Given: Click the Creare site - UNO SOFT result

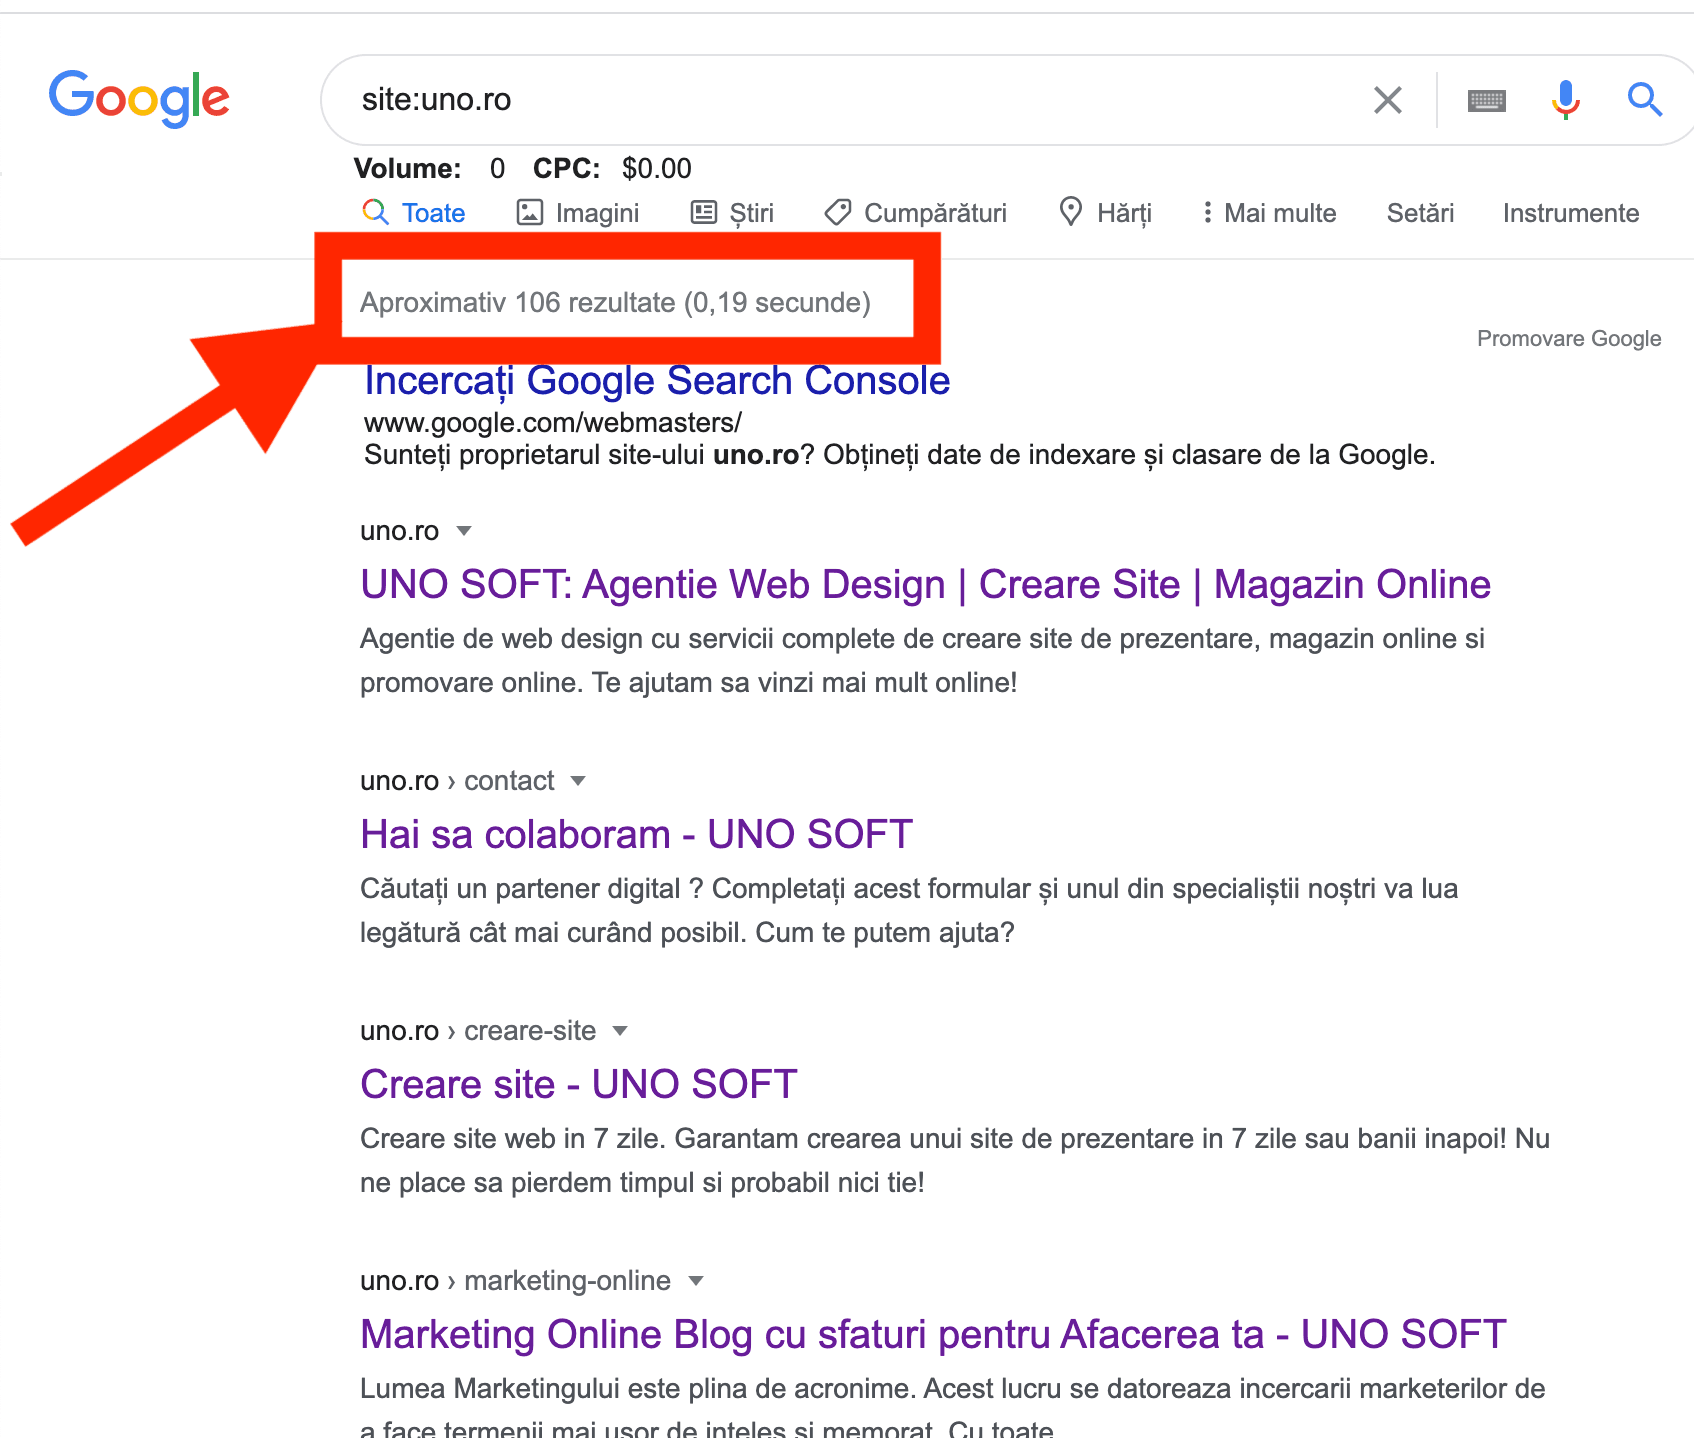Looking at the screenshot, I should point(578,1084).
